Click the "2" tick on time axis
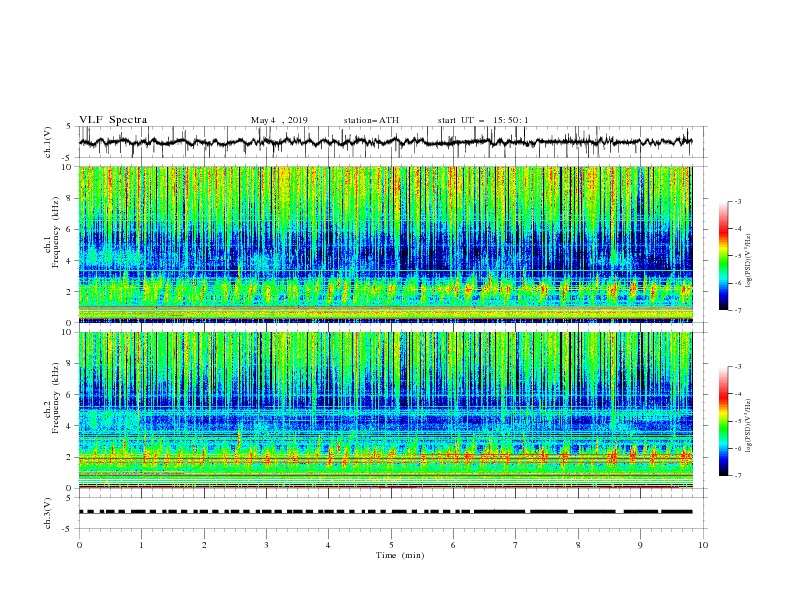792x612 pixels. tap(204, 545)
